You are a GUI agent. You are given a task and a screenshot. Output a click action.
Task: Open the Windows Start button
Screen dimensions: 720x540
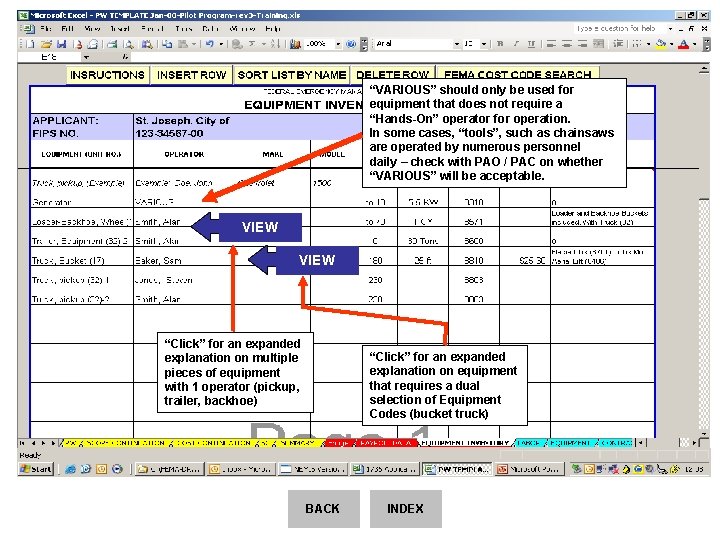[x=36, y=469]
